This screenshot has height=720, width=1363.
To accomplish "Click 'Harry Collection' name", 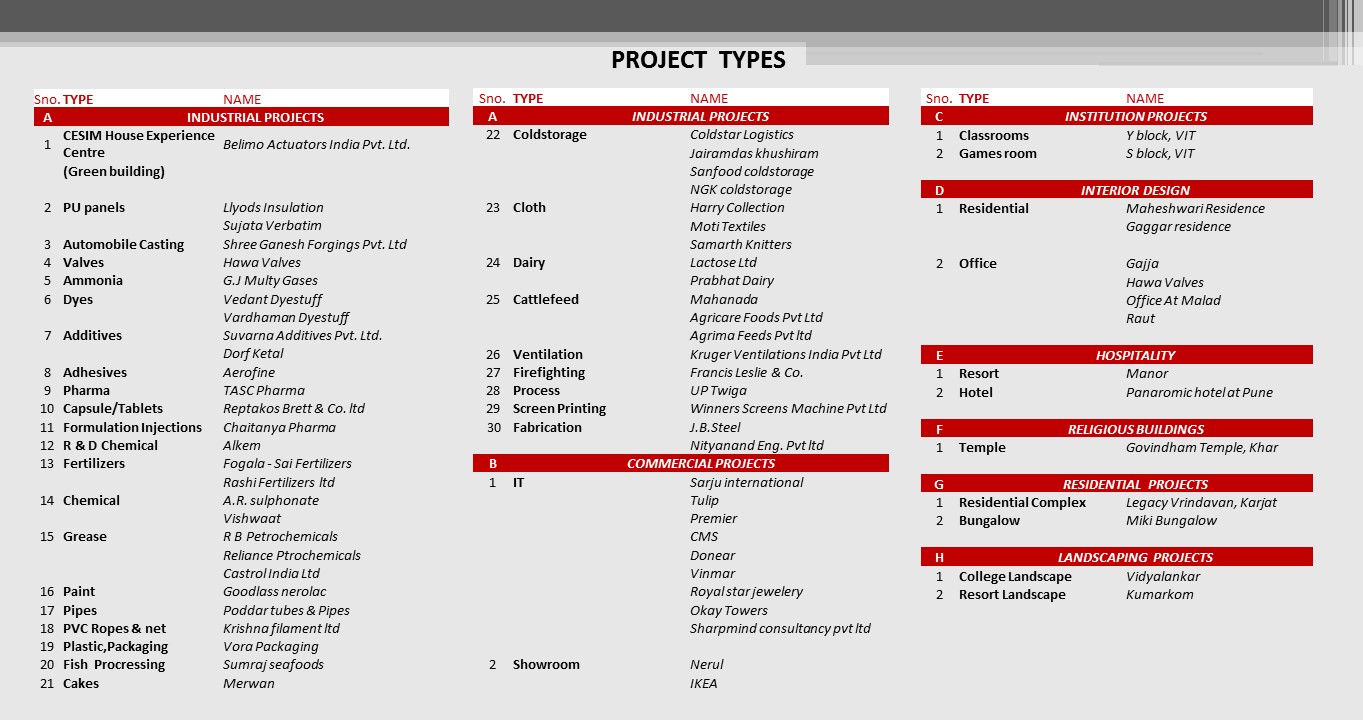I will pyautogui.click(x=737, y=208).
